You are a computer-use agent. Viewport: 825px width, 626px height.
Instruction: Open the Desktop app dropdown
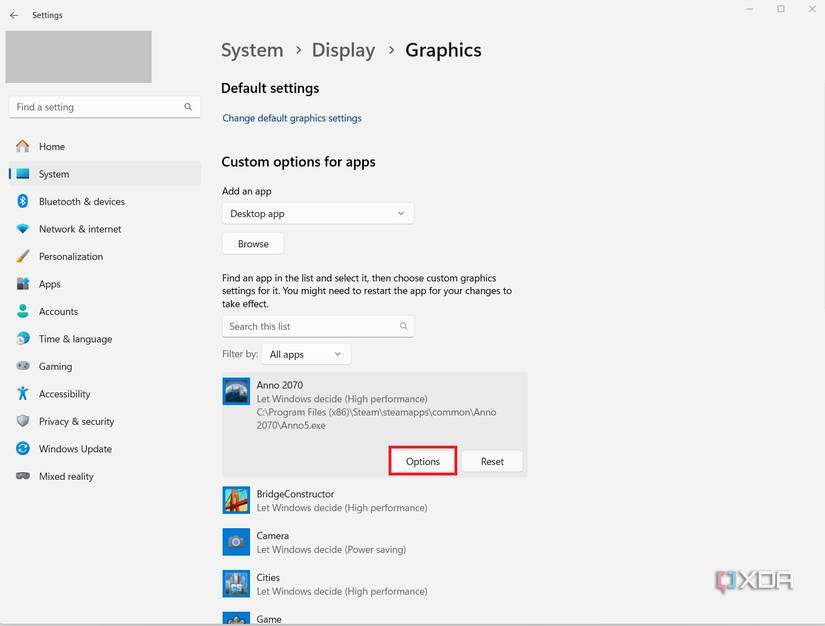pos(318,214)
